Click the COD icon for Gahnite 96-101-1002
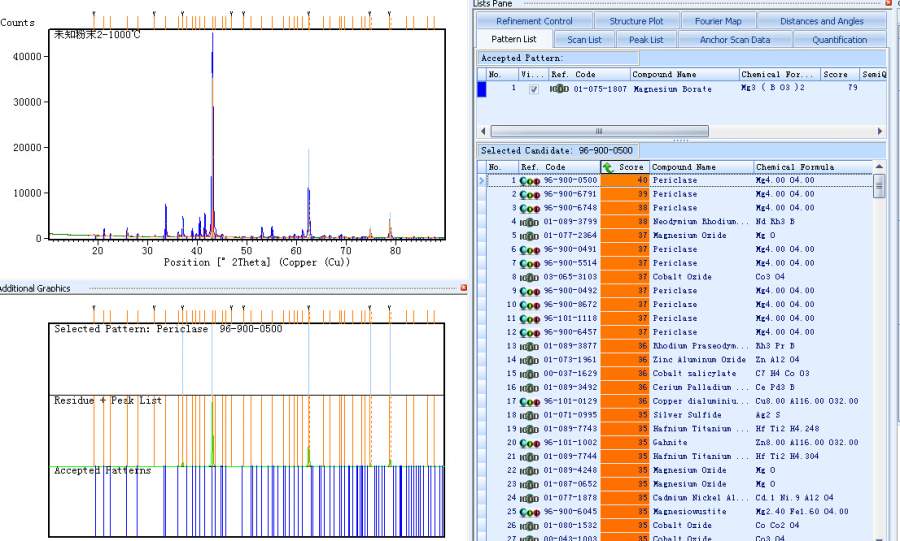 pos(530,442)
